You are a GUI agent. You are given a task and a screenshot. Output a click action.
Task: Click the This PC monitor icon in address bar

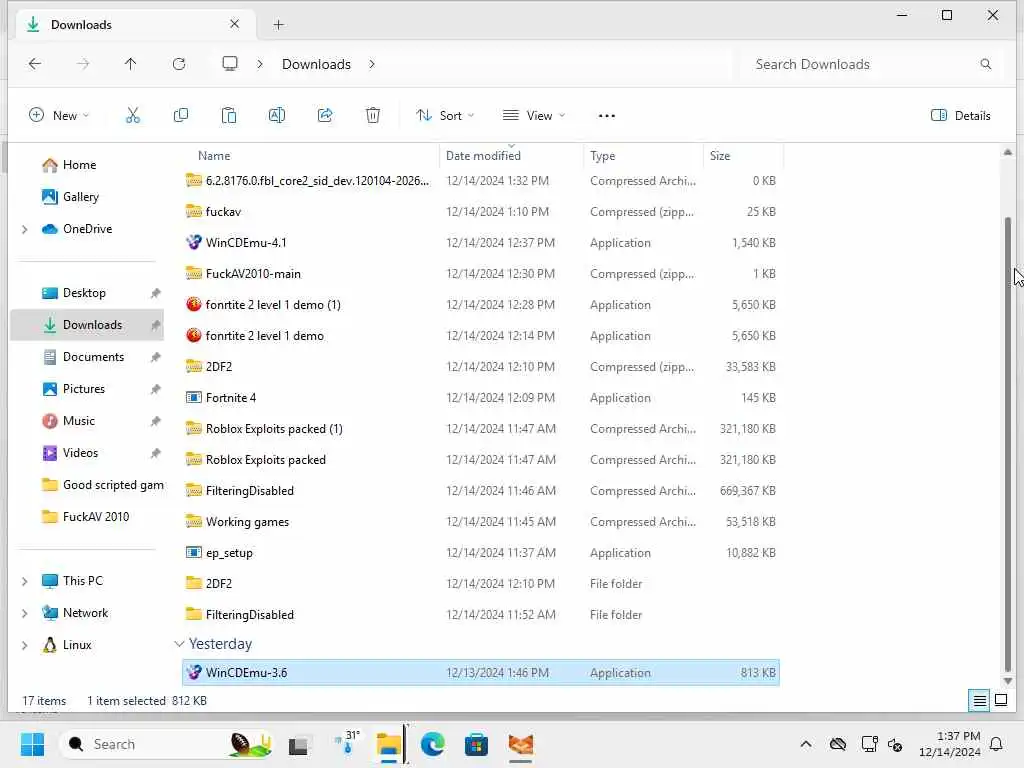tap(230, 63)
